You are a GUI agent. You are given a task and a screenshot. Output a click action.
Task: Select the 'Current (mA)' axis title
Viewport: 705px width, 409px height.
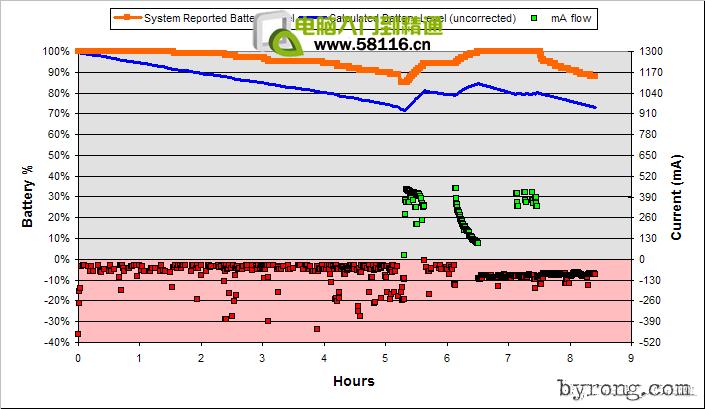[x=677, y=197]
